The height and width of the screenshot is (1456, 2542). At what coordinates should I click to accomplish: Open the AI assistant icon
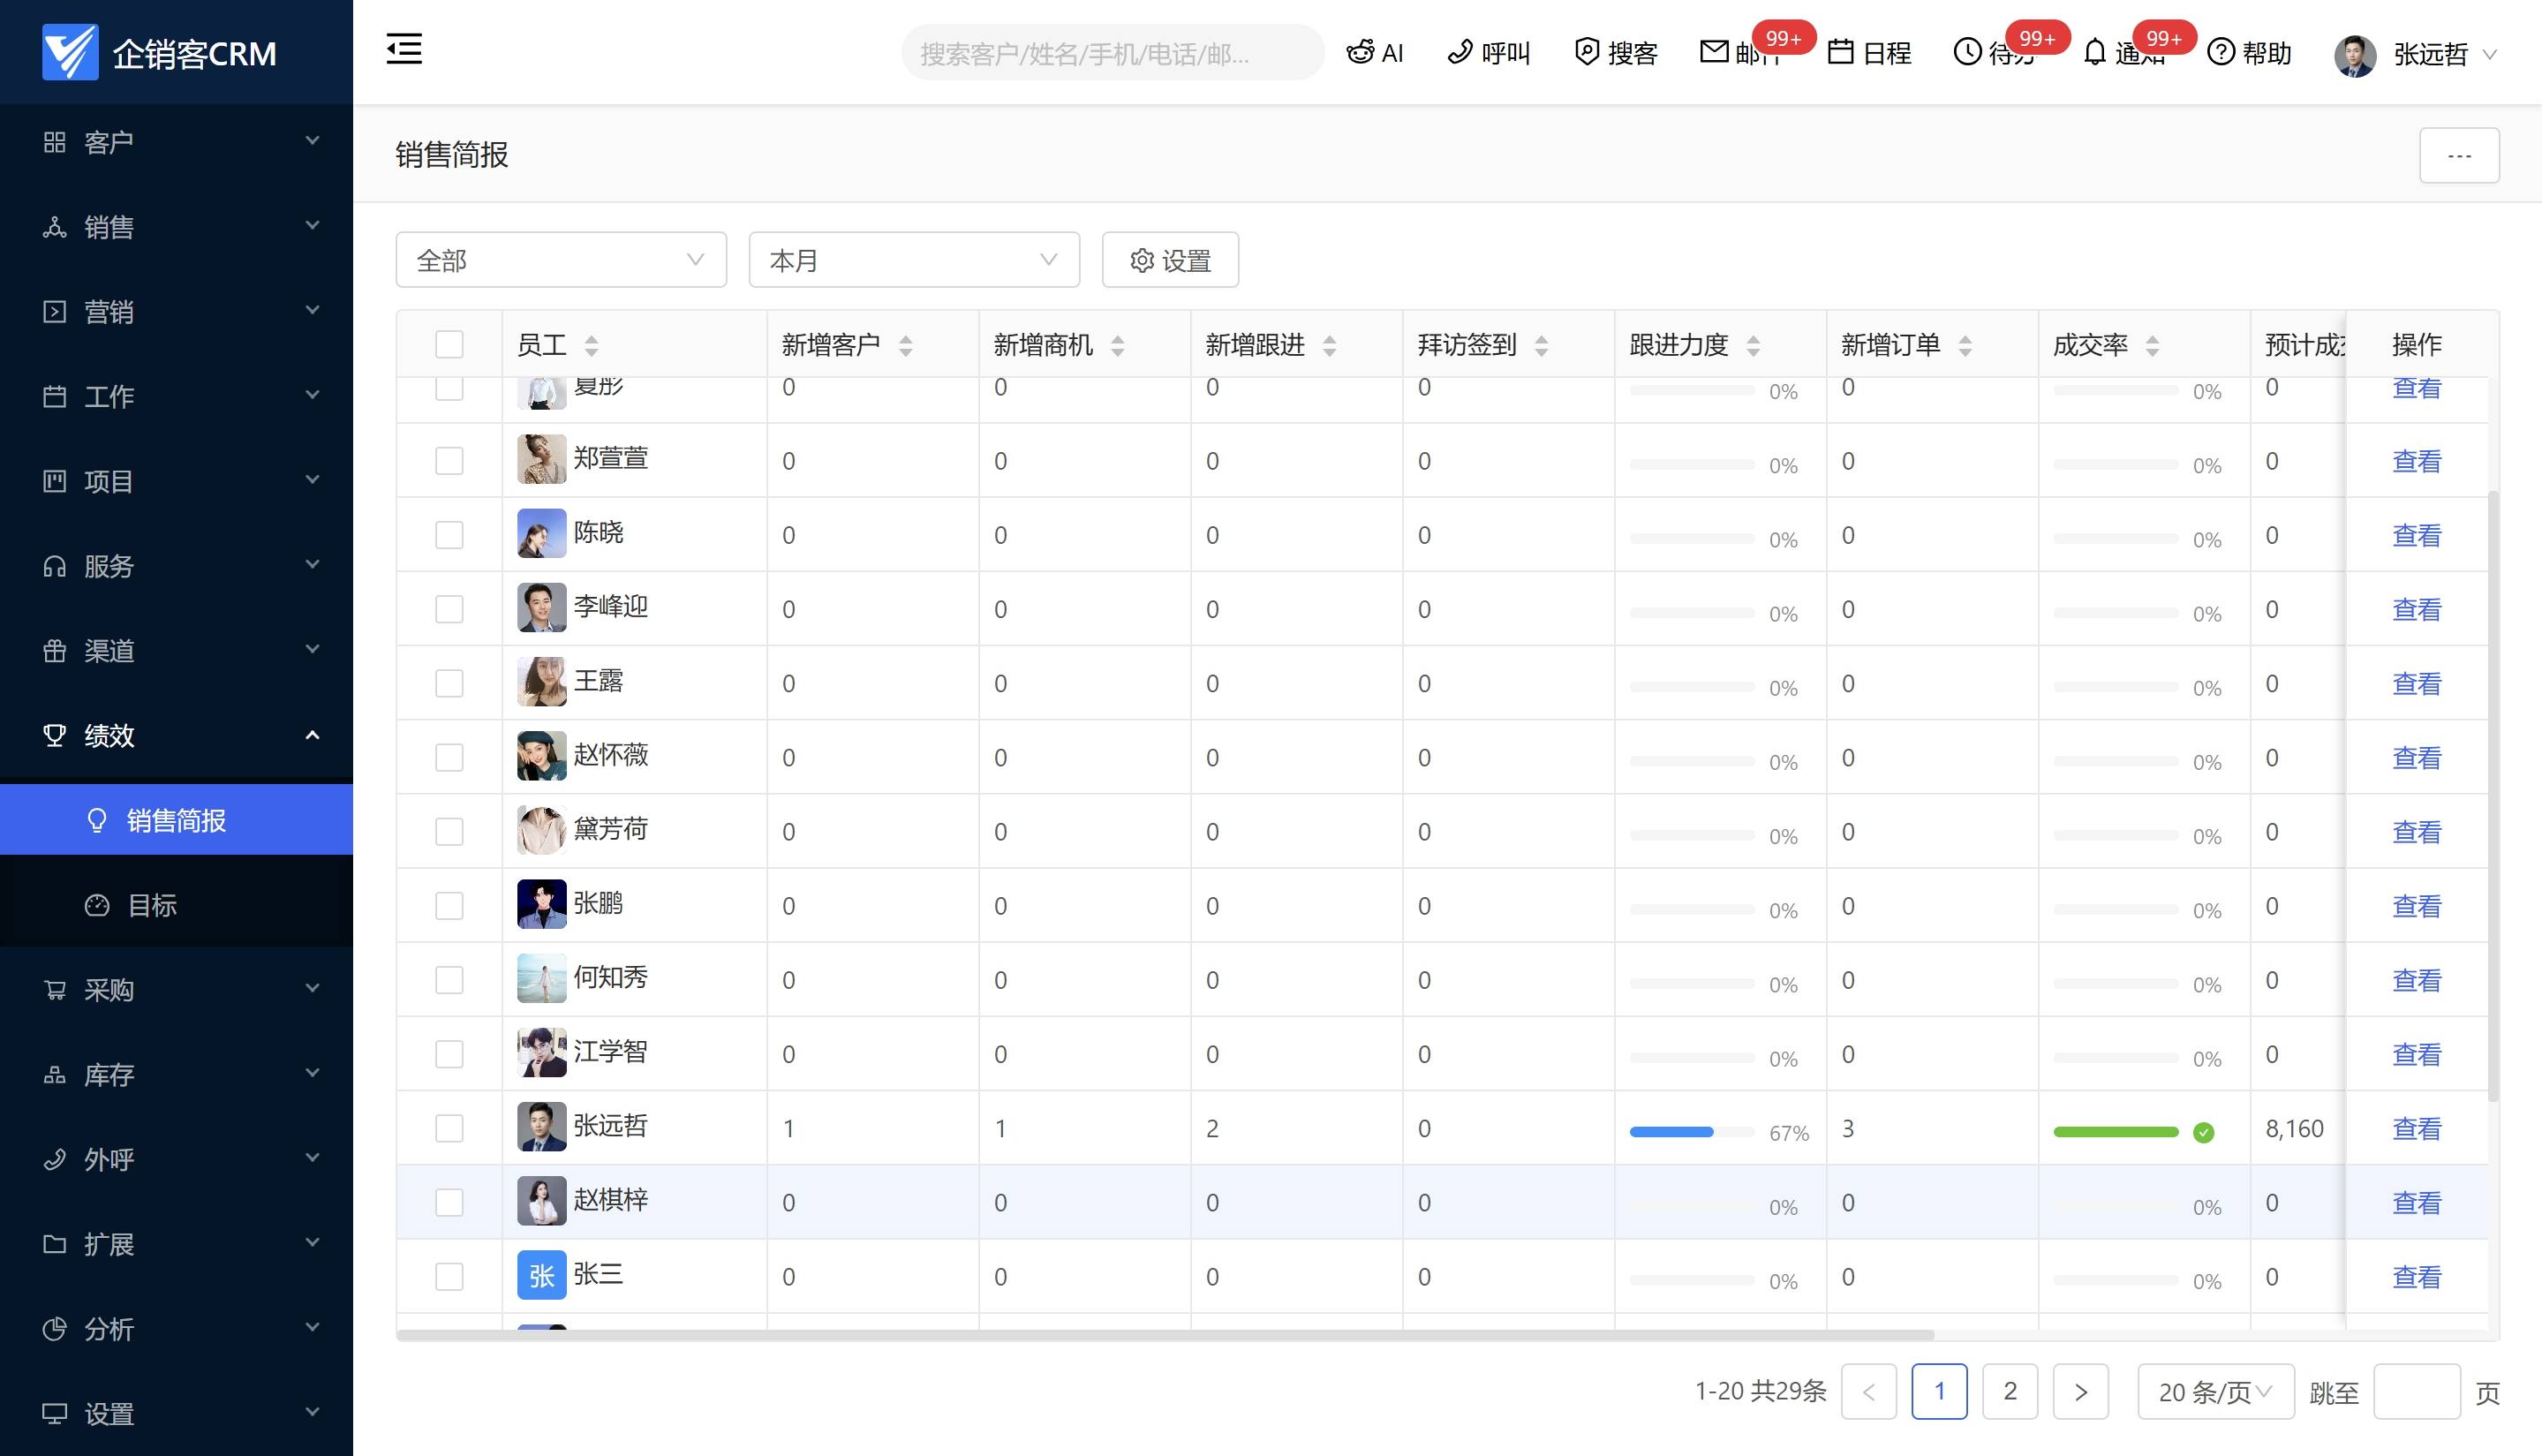tap(1359, 52)
